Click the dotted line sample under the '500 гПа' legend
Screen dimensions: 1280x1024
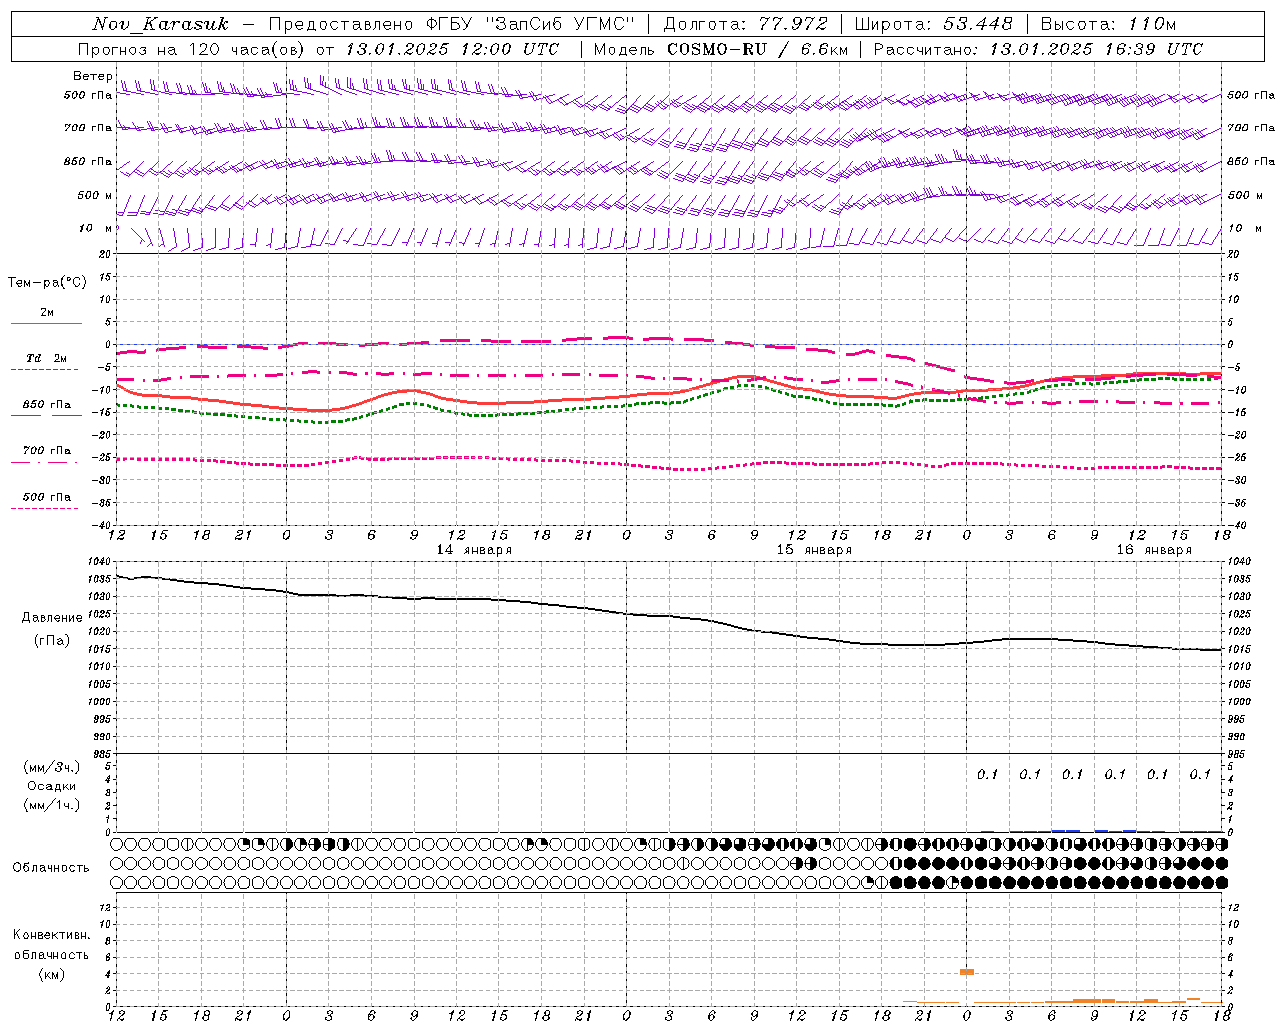coord(44,509)
